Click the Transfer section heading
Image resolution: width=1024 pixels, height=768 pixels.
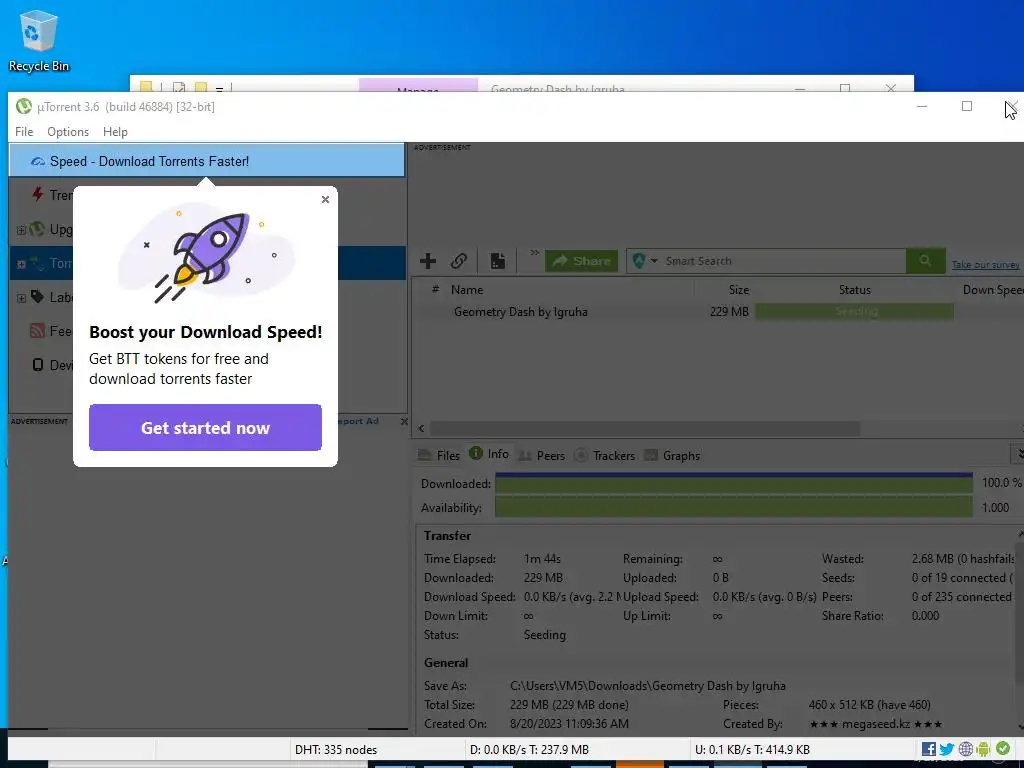coord(447,536)
